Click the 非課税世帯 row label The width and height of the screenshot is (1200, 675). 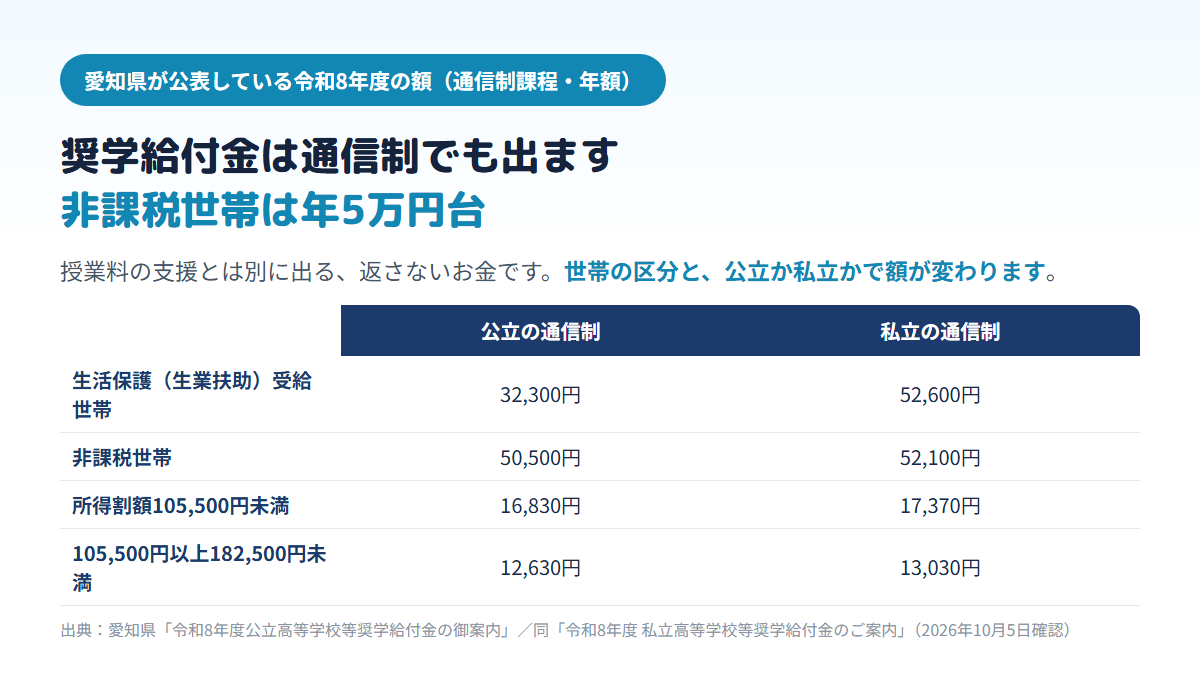(122, 457)
